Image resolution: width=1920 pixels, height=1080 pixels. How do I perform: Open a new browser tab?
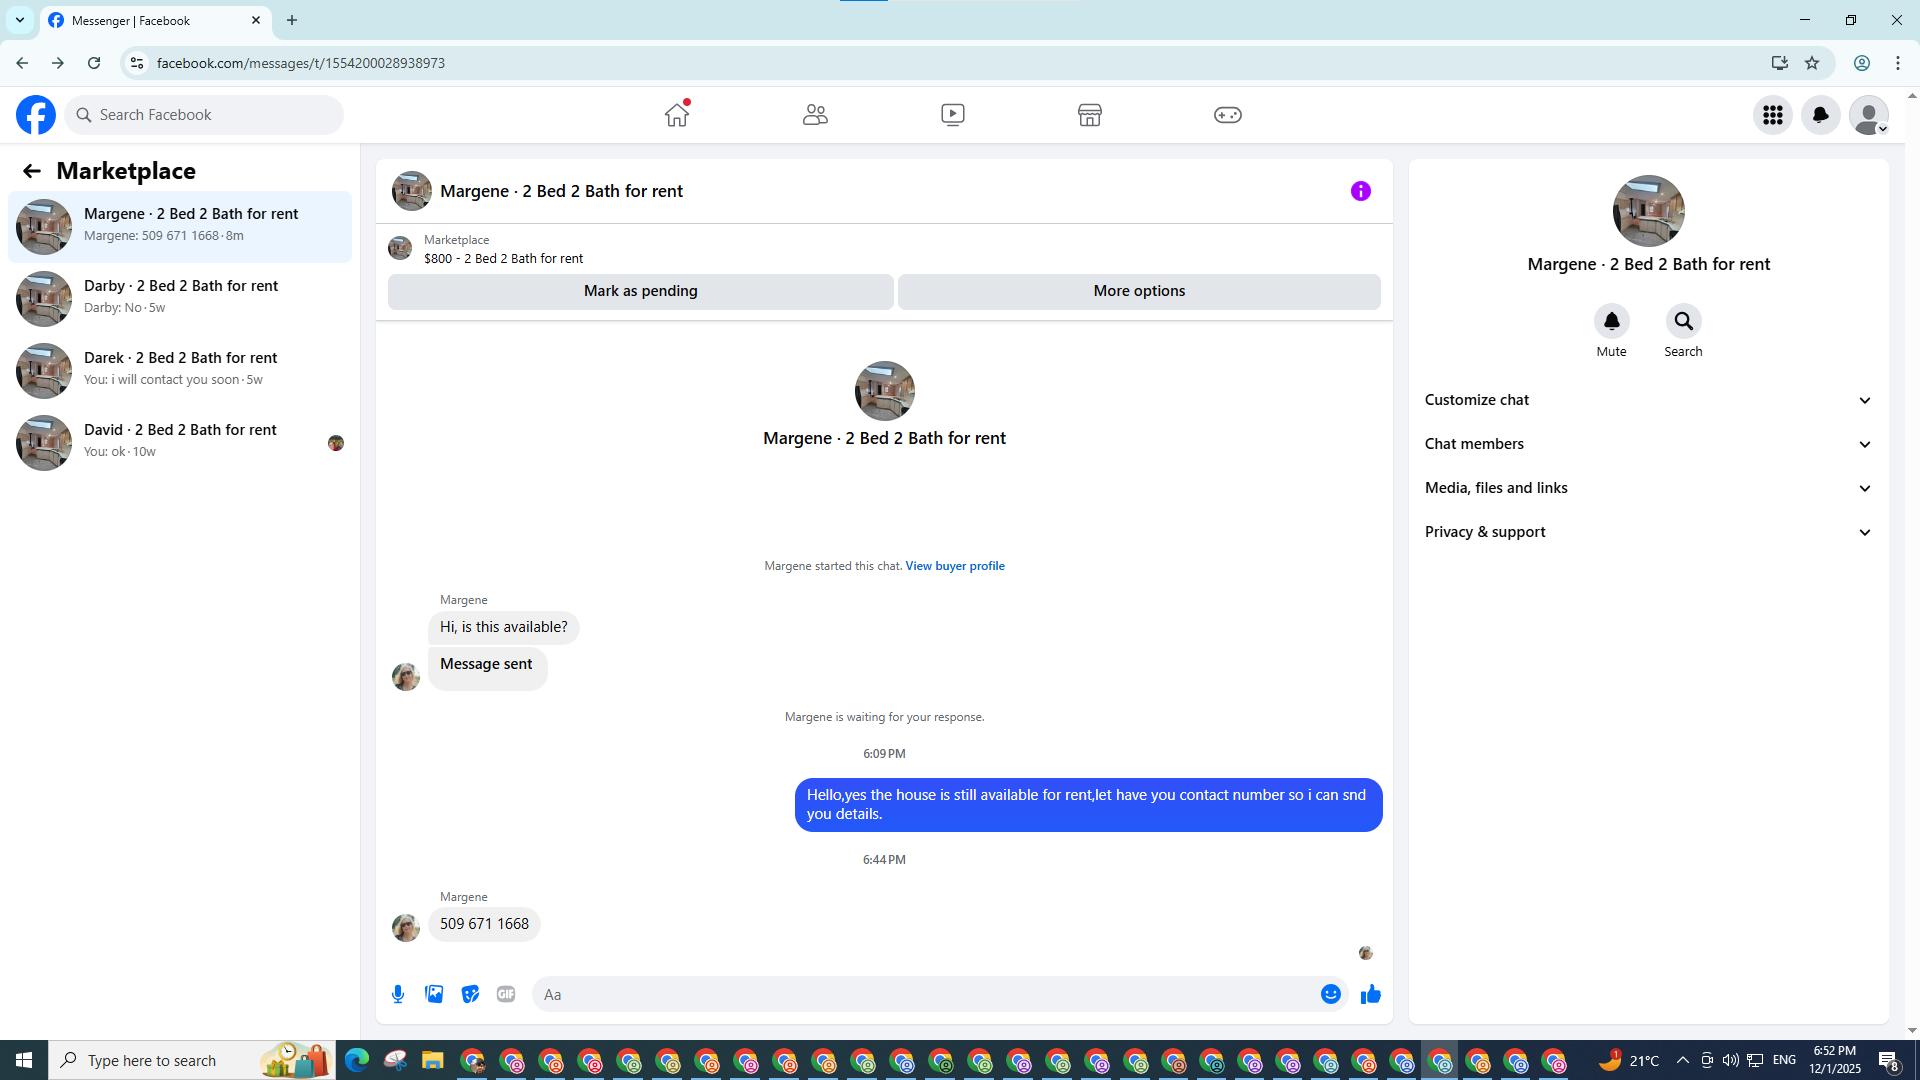(292, 20)
